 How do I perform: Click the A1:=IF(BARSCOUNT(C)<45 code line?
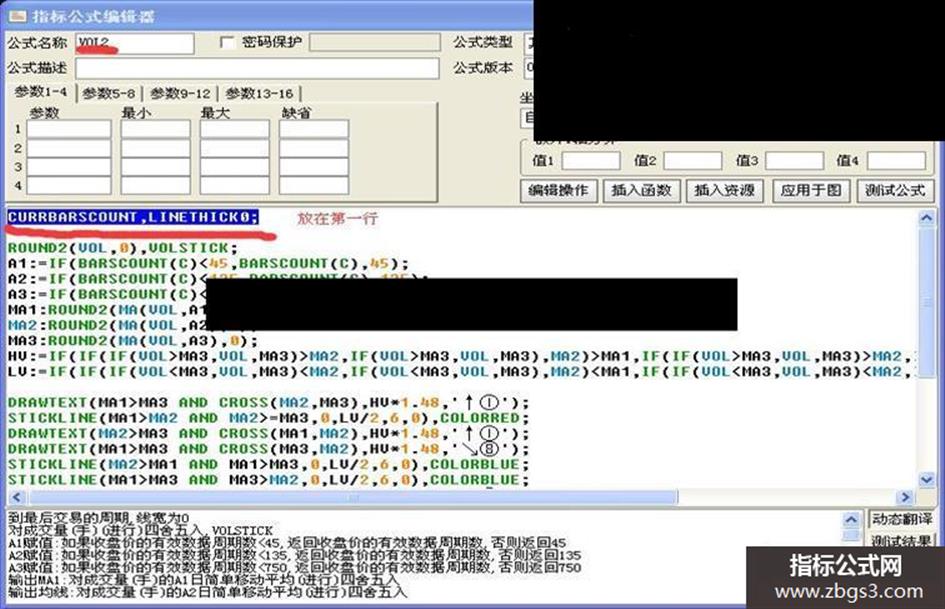click(209, 263)
